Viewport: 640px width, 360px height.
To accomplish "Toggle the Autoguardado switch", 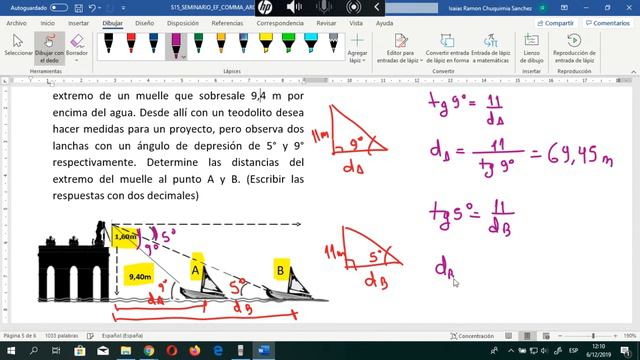I will (x=59, y=8).
